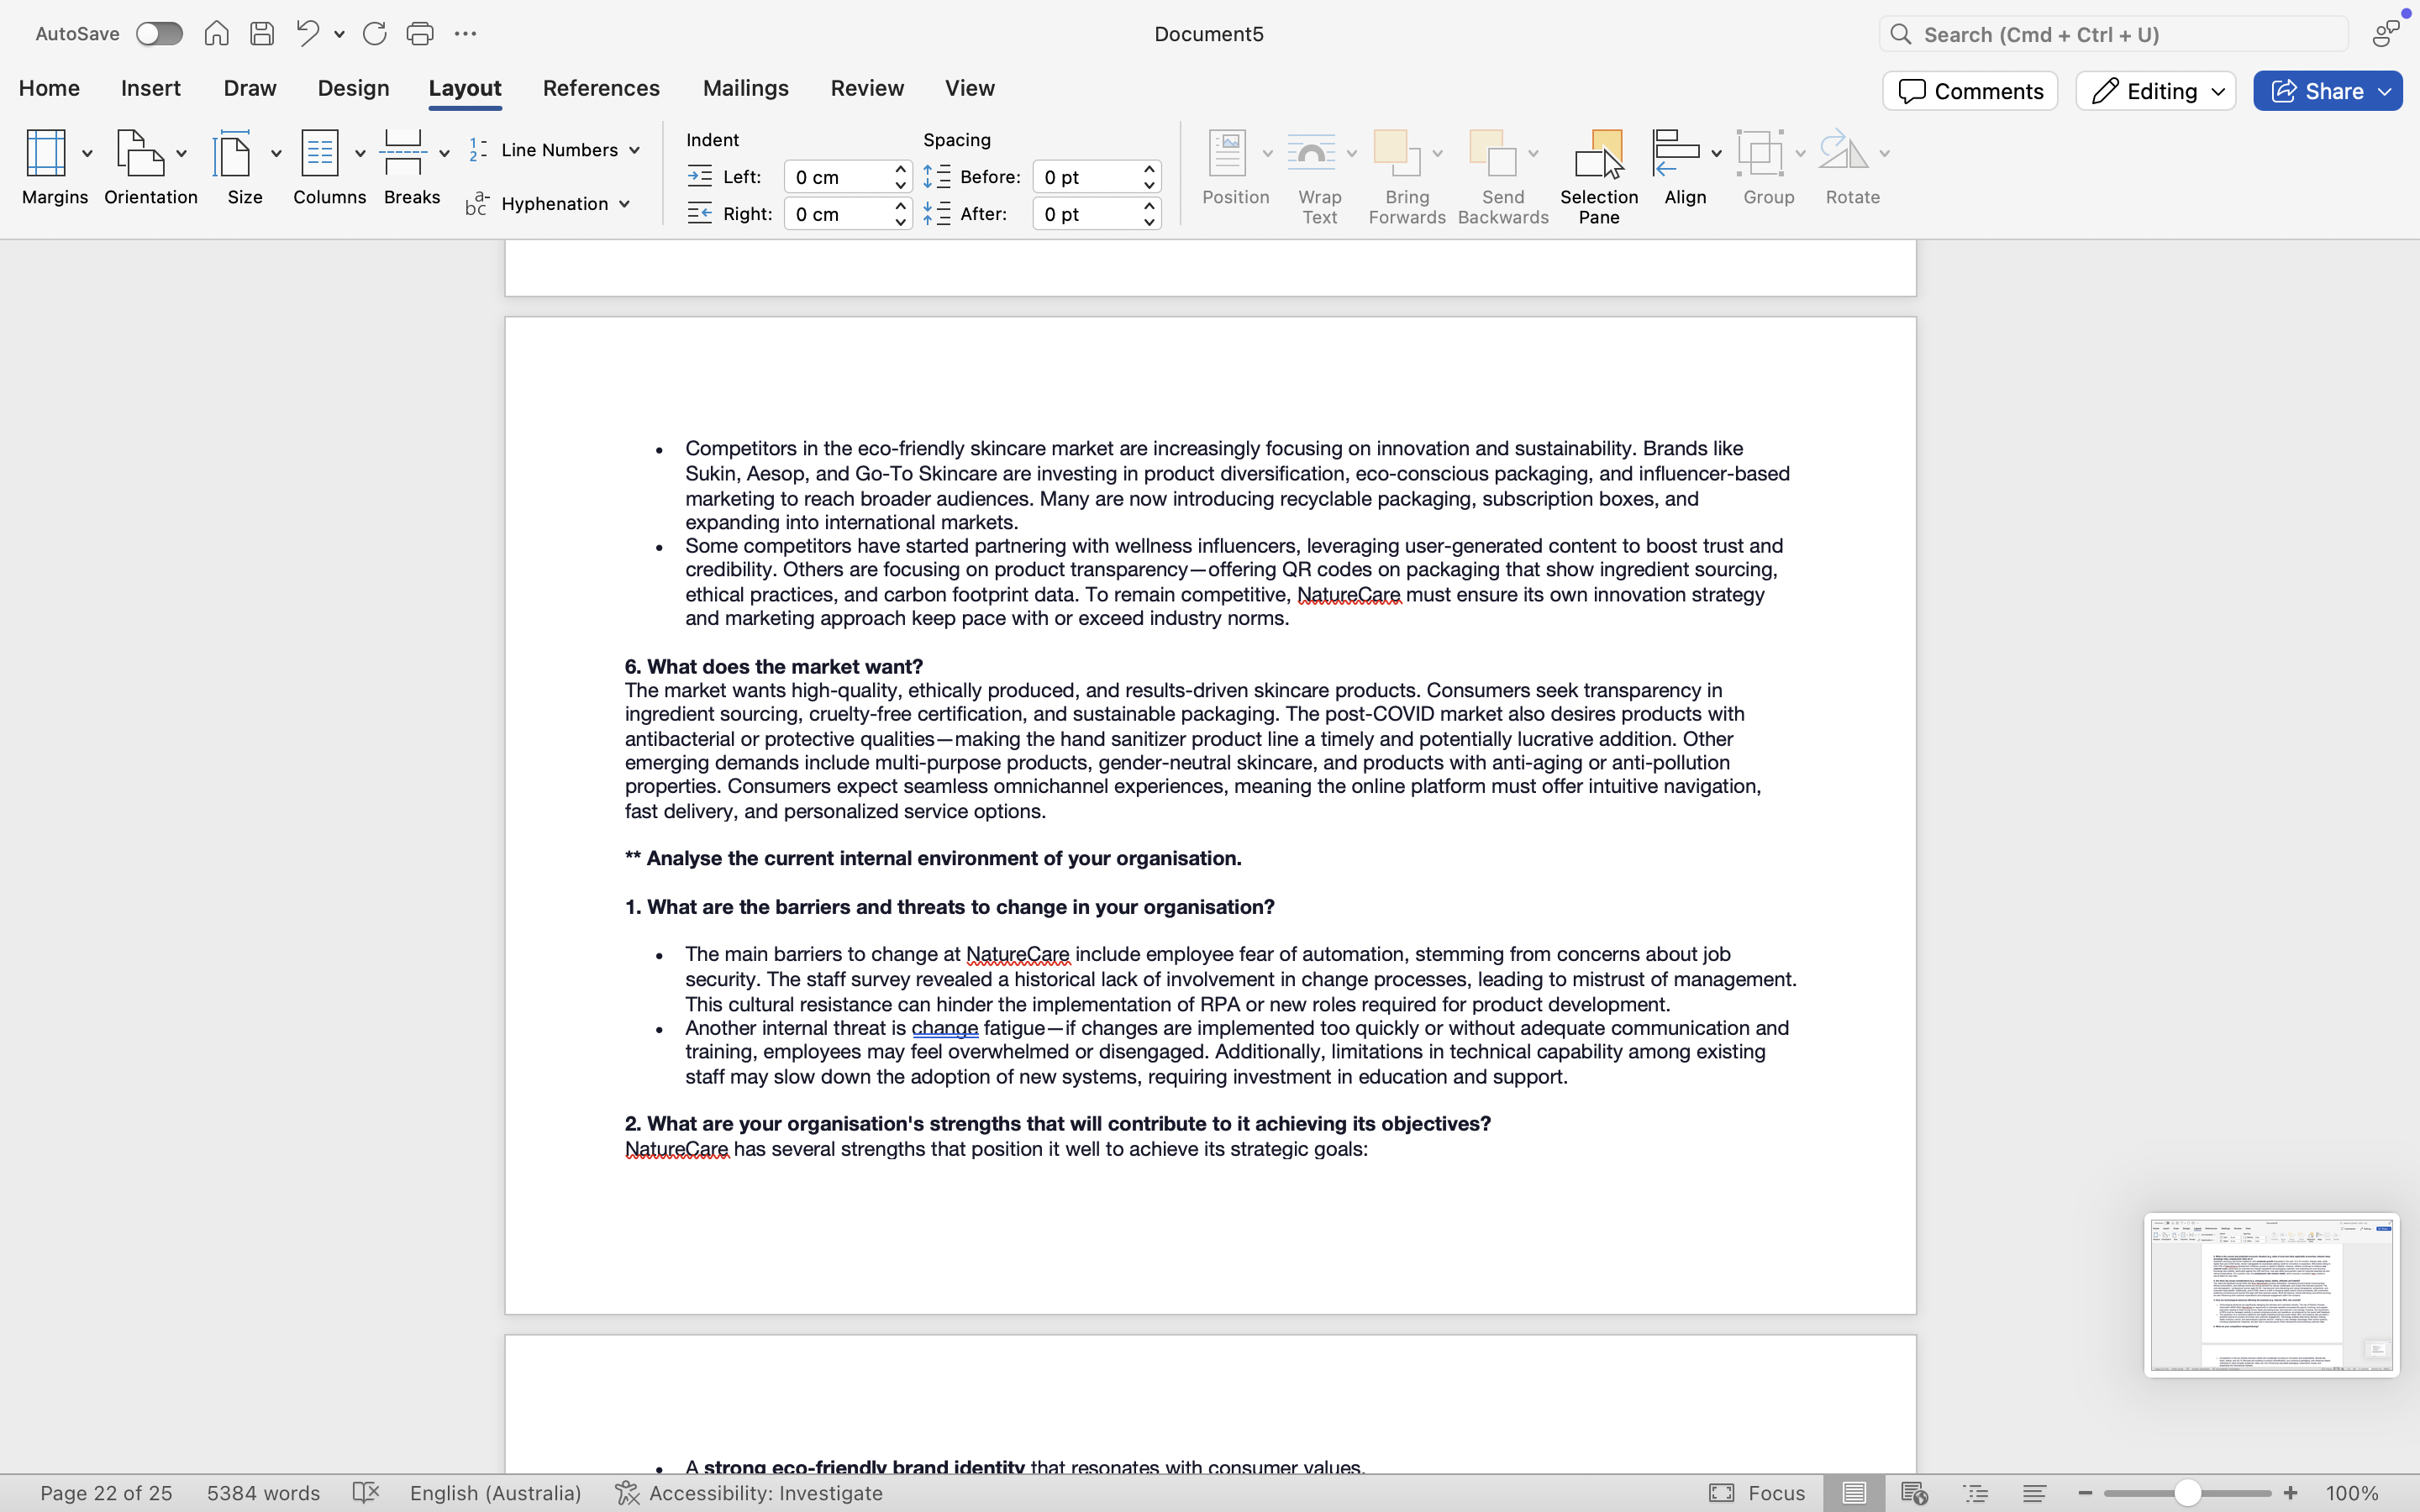Switch to the References tab
The image size is (2420, 1512).
(x=601, y=88)
